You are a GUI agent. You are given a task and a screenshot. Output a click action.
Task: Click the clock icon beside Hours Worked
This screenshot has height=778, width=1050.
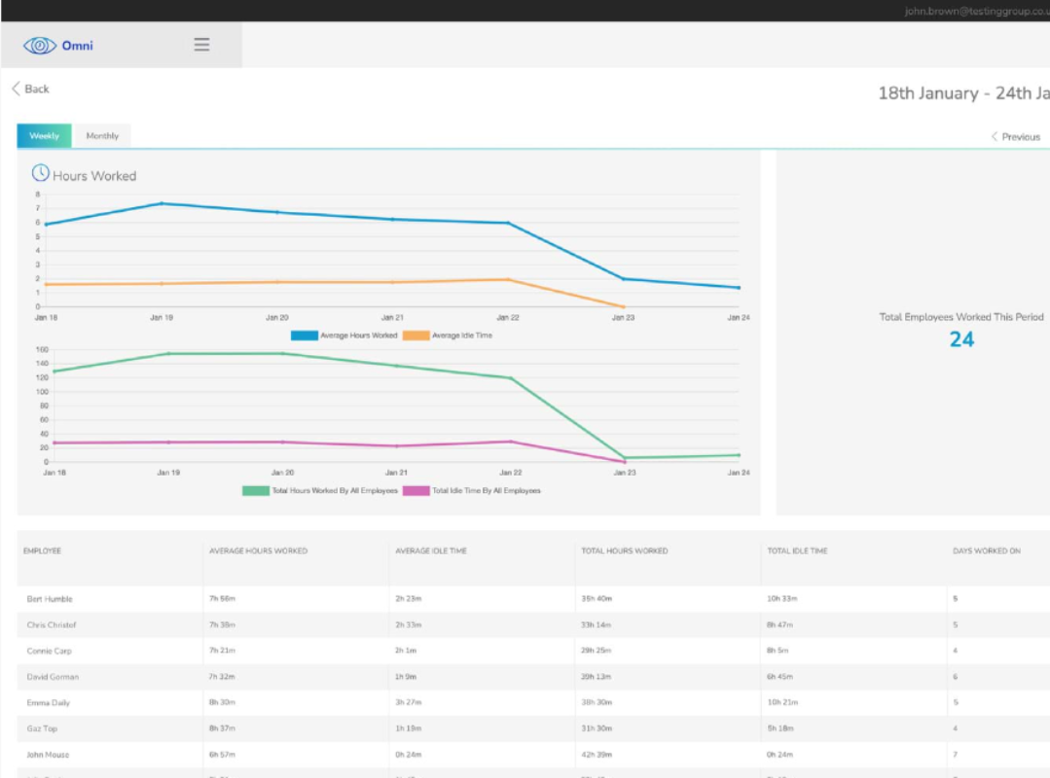click(x=40, y=173)
